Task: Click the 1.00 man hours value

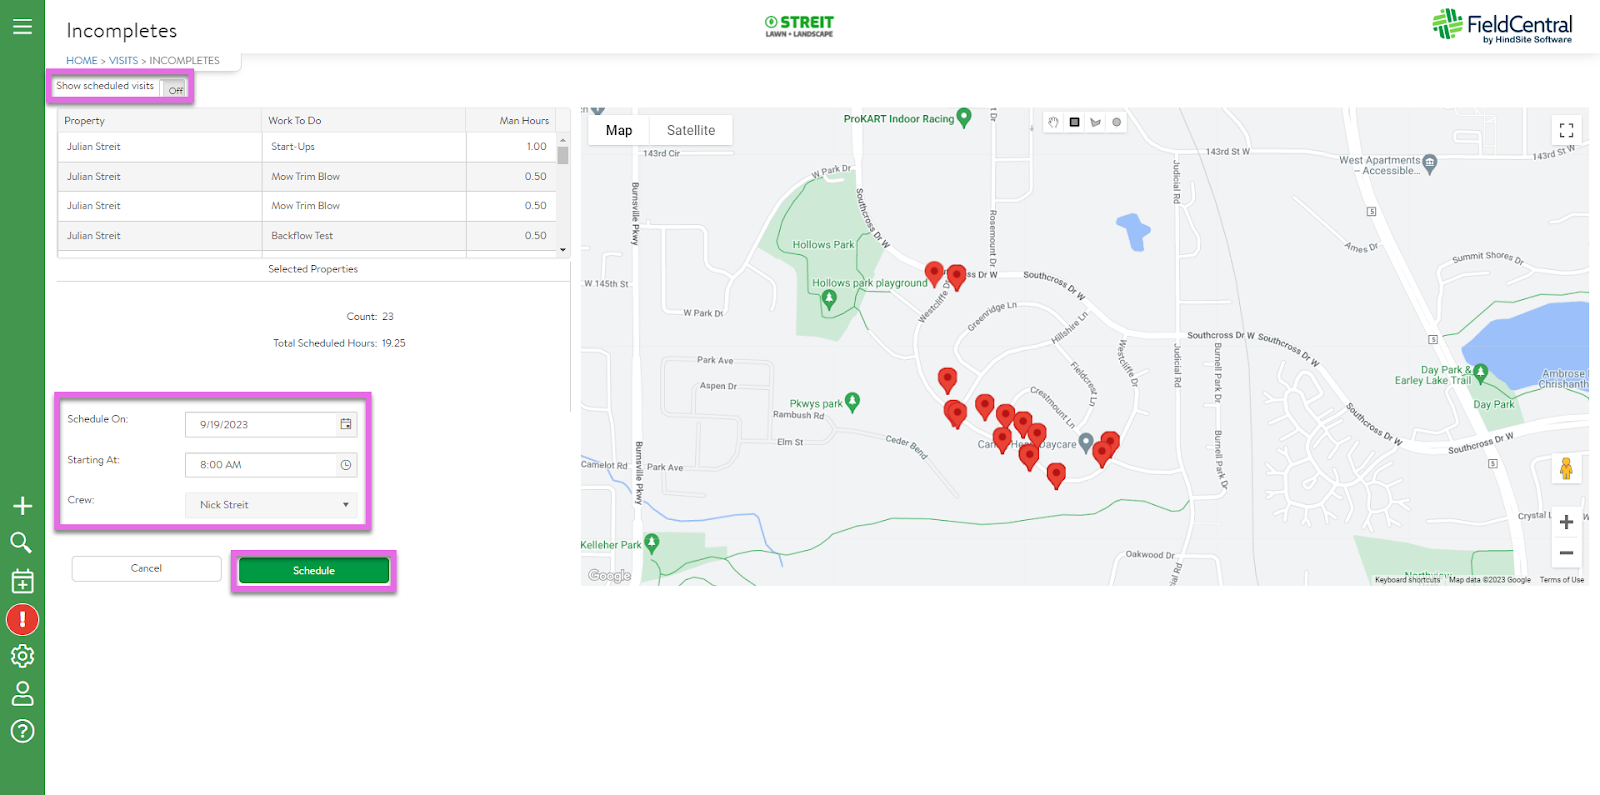Action: click(537, 147)
